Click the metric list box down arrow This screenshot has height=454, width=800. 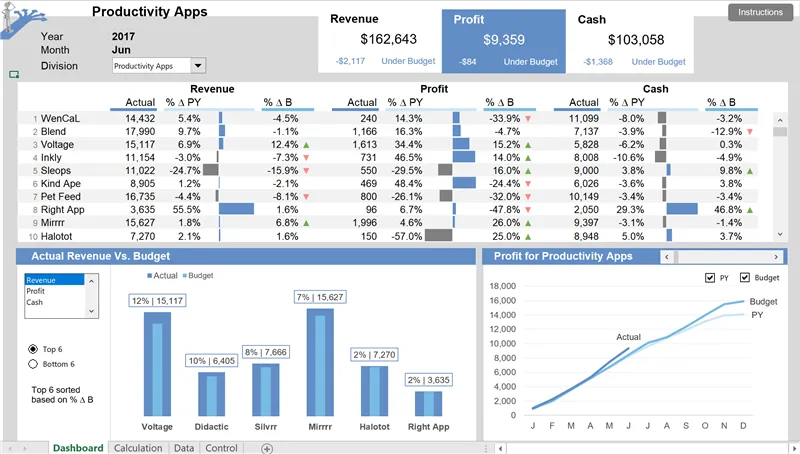click(94, 312)
